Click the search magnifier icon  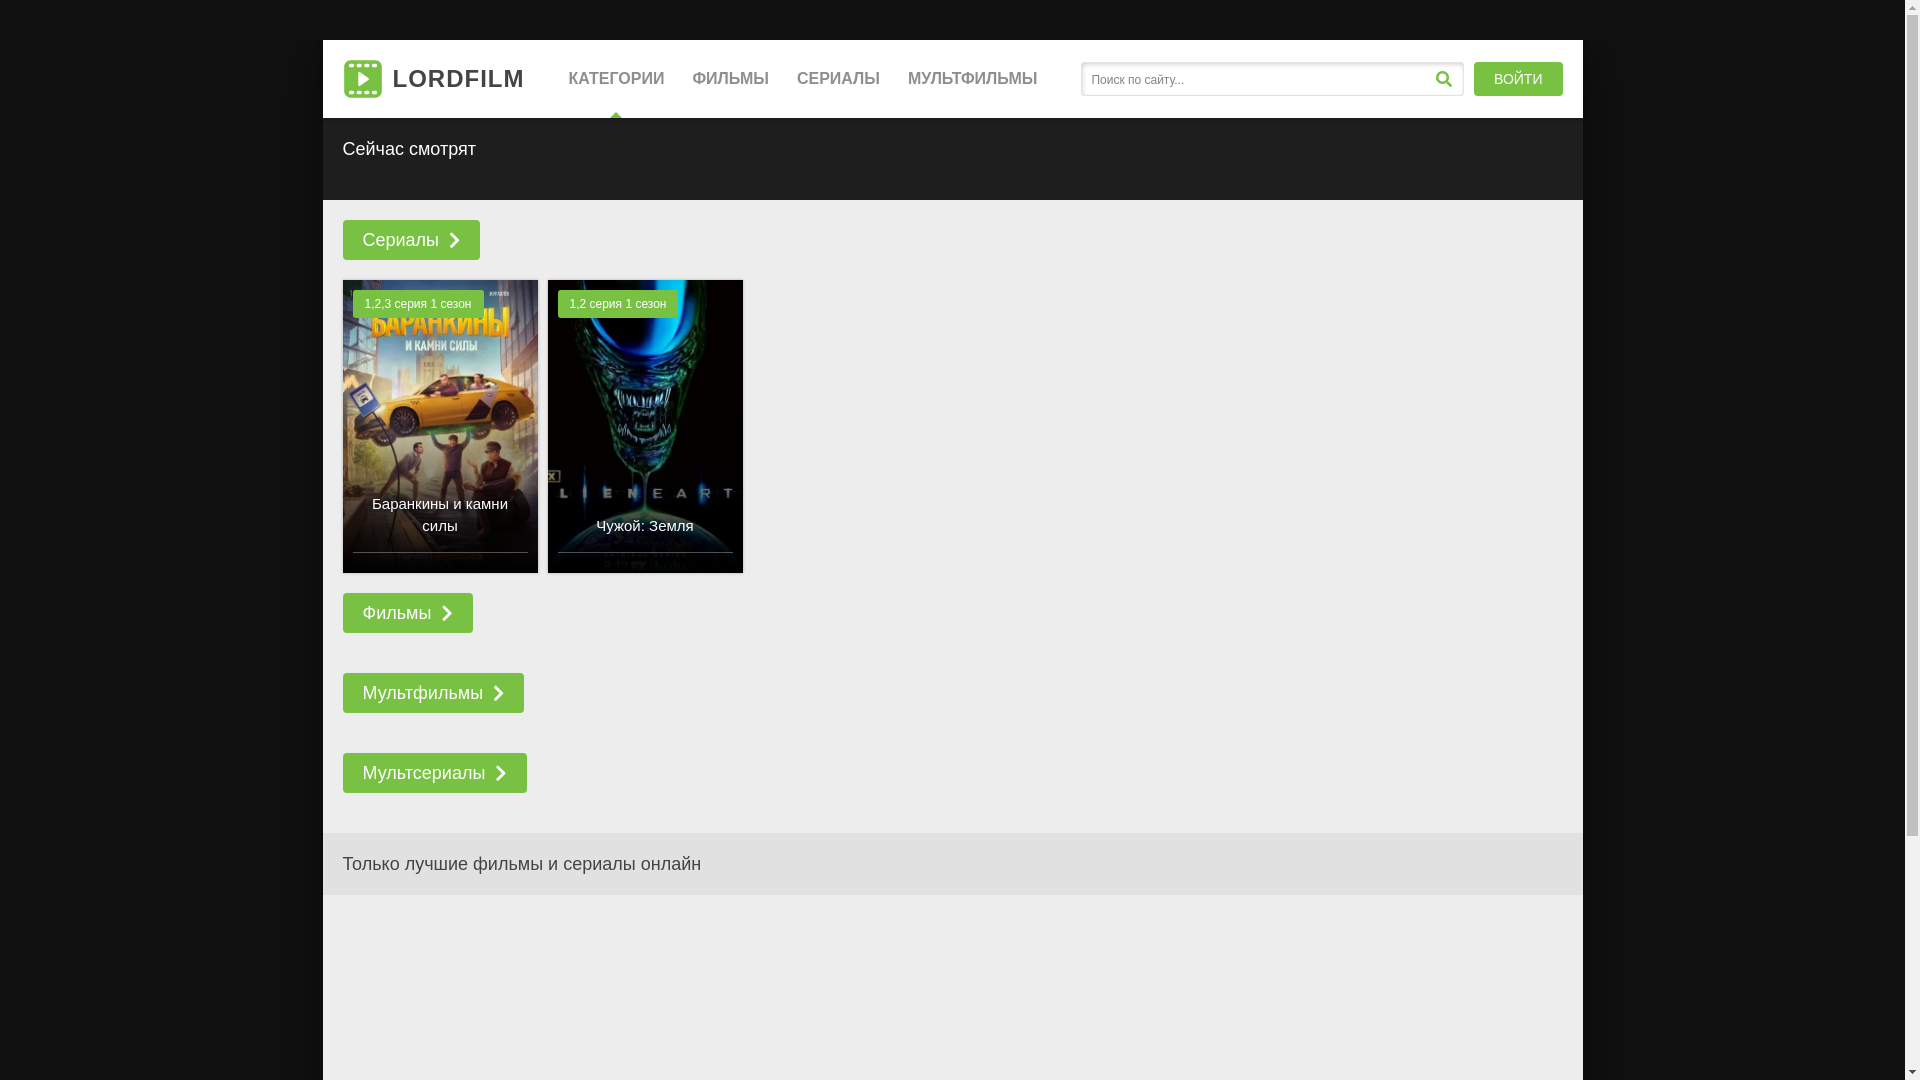[1443, 79]
